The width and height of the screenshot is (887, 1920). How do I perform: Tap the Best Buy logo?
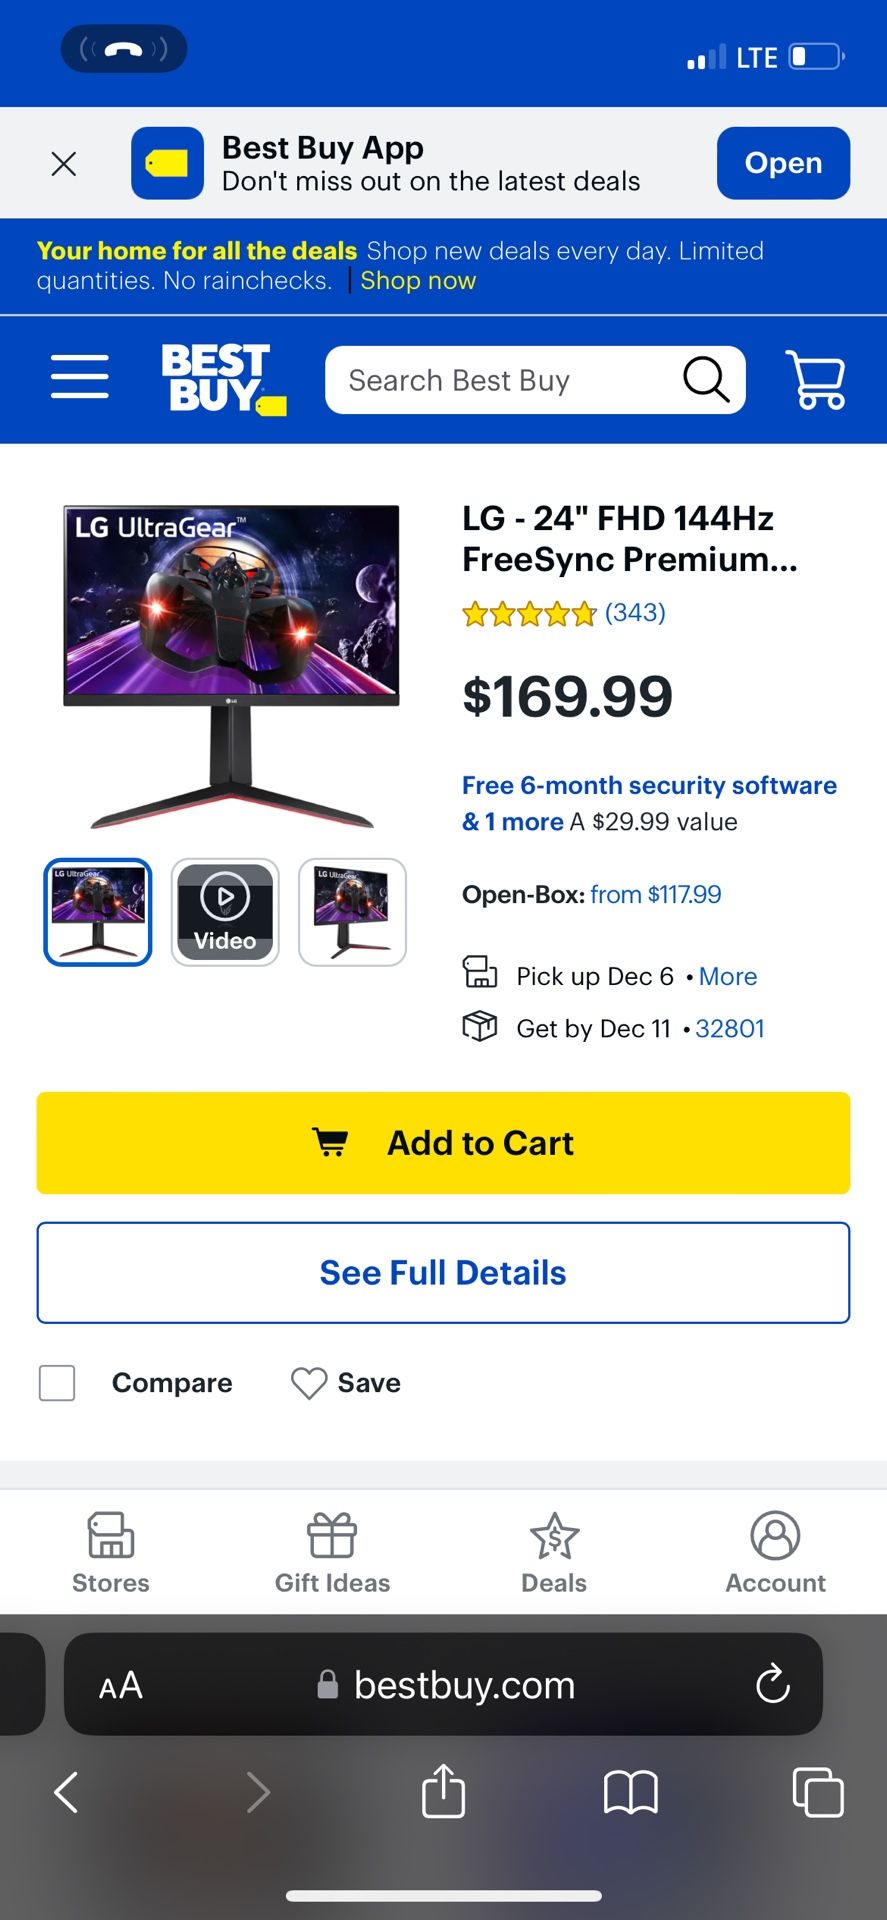pyautogui.click(x=222, y=378)
